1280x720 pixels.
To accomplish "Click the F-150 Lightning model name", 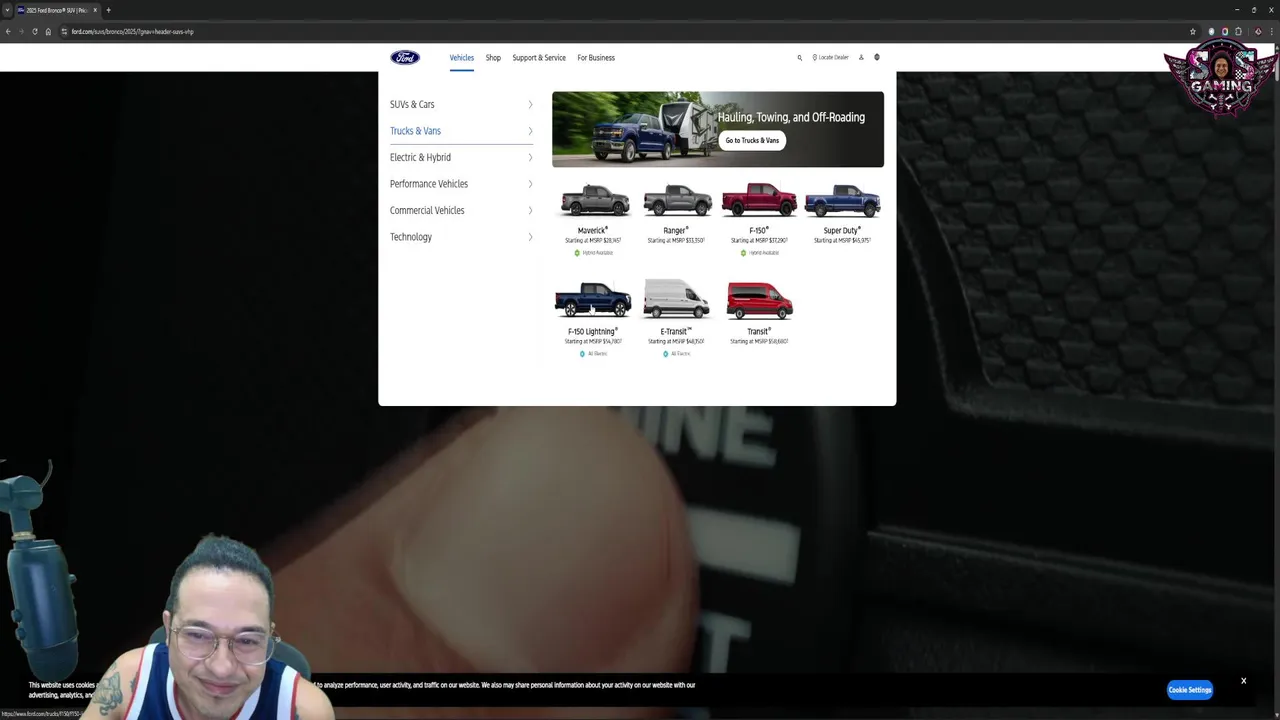I will coord(593,331).
